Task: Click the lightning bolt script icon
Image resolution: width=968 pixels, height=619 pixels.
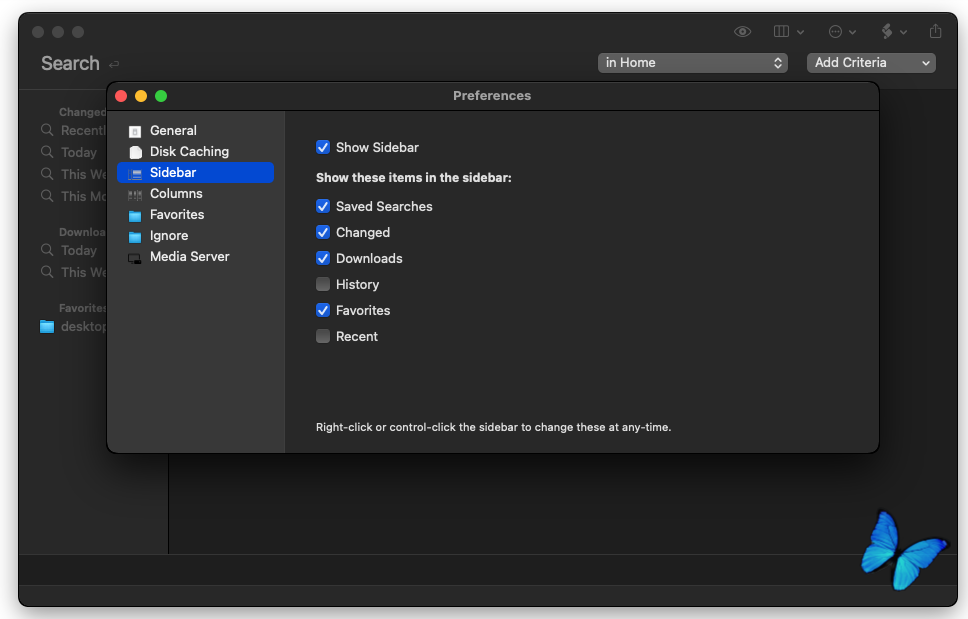Action: [x=892, y=32]
